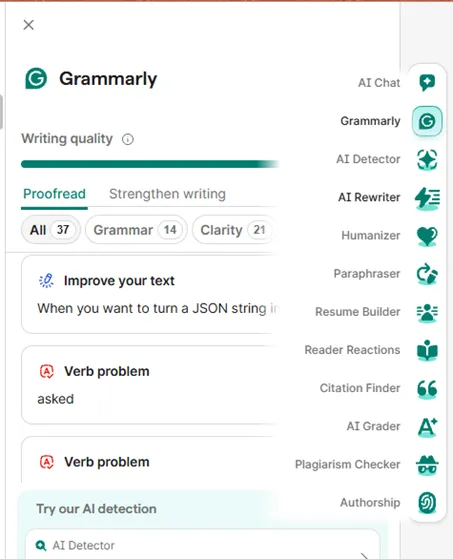Filter suggestions by Clarity 21

tap(233, 230)
